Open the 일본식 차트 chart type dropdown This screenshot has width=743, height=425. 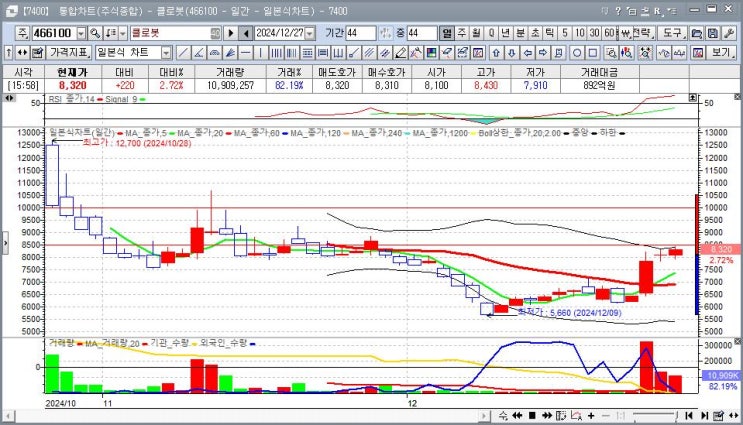click(166, 53)
